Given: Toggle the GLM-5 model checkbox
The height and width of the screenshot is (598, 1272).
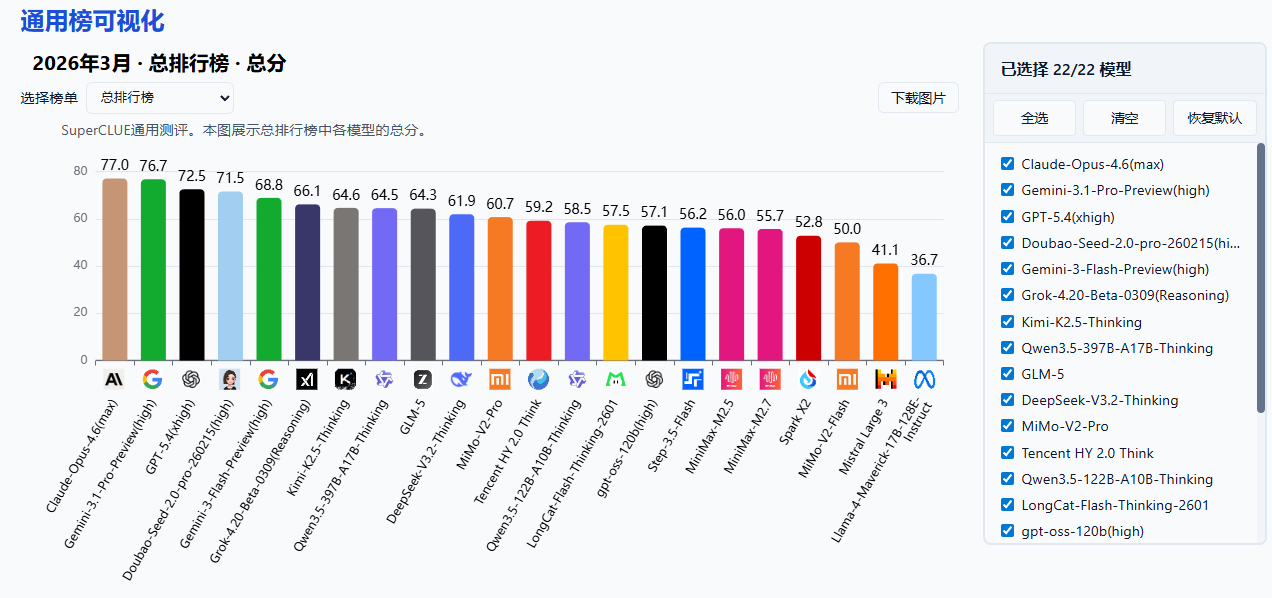Looking at the screenshot, I should 1008,374.
